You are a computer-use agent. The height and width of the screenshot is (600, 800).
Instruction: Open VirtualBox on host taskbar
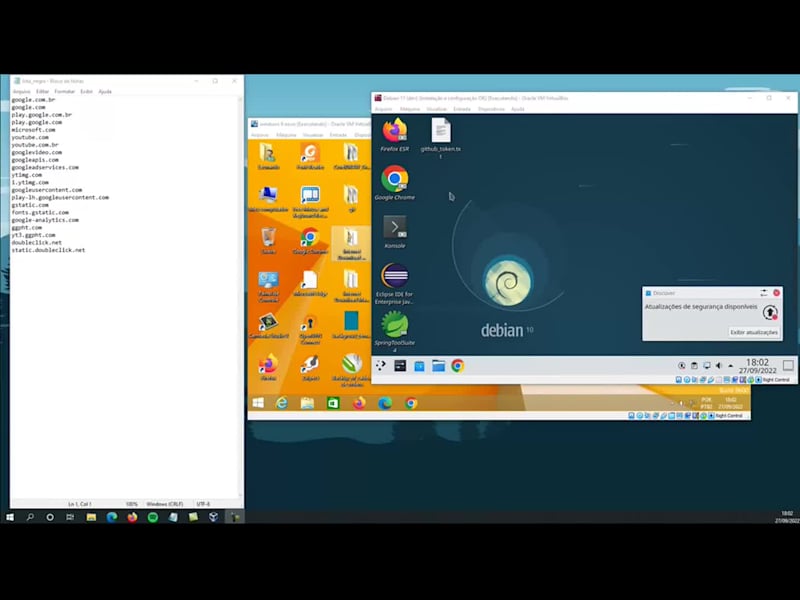pos(214,517)
